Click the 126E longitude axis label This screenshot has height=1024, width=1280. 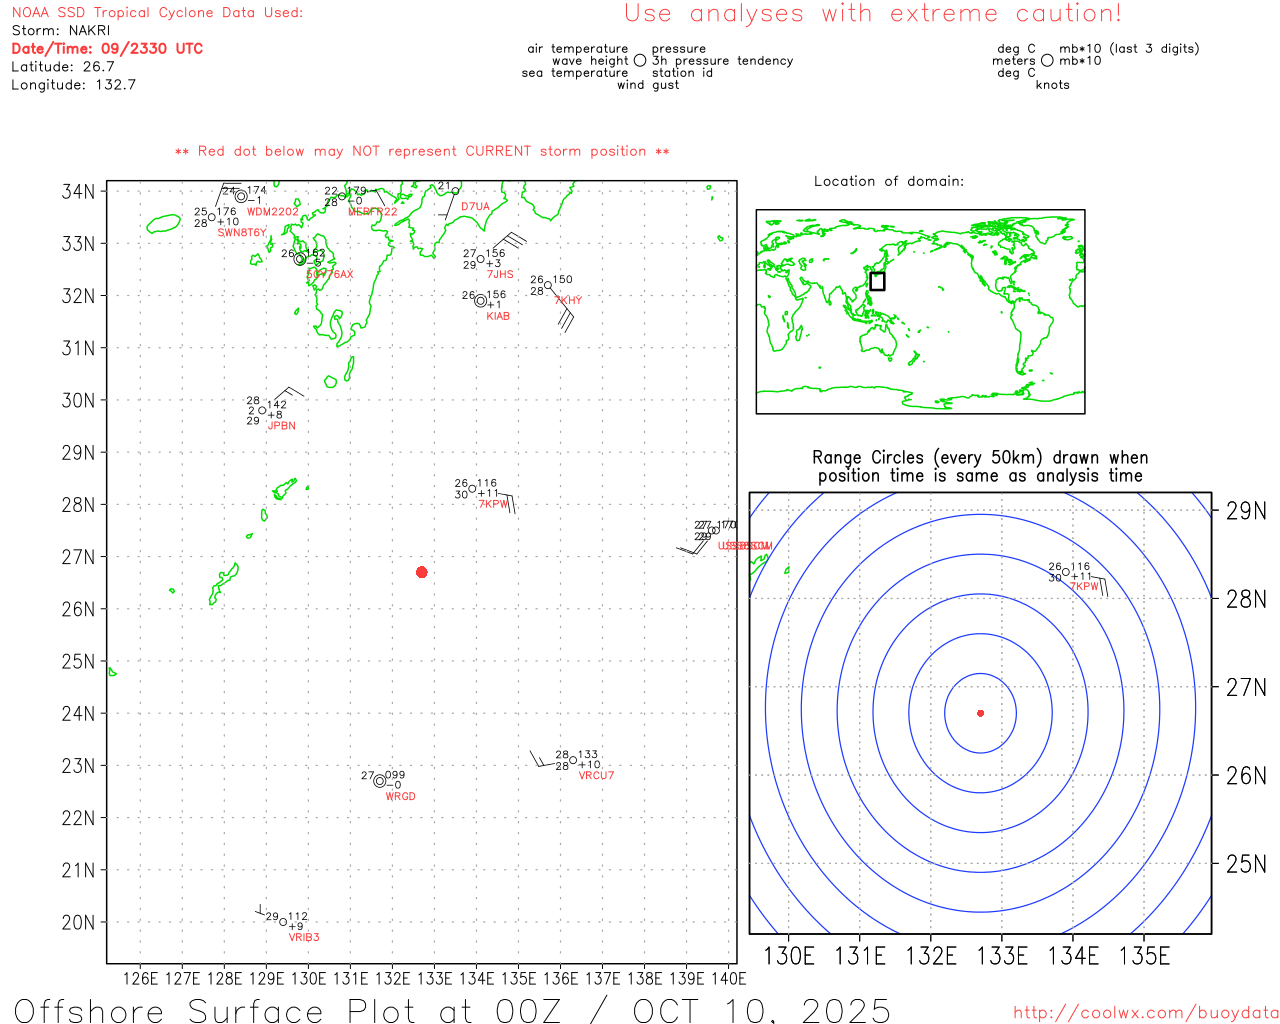(140, 978)
